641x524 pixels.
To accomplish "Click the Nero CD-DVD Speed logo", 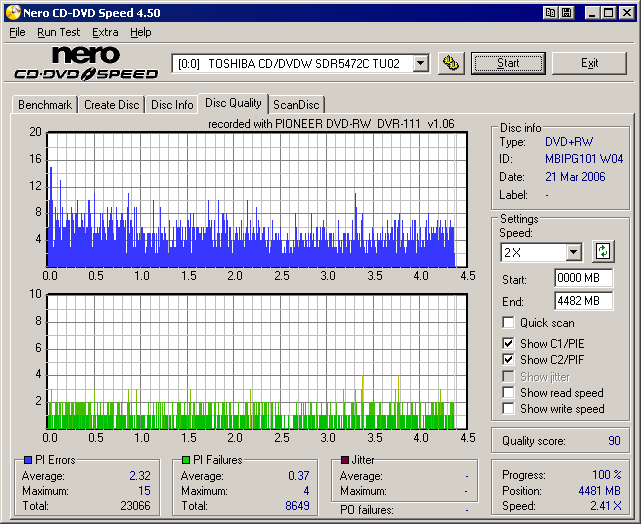I will [x=86, y=63].
